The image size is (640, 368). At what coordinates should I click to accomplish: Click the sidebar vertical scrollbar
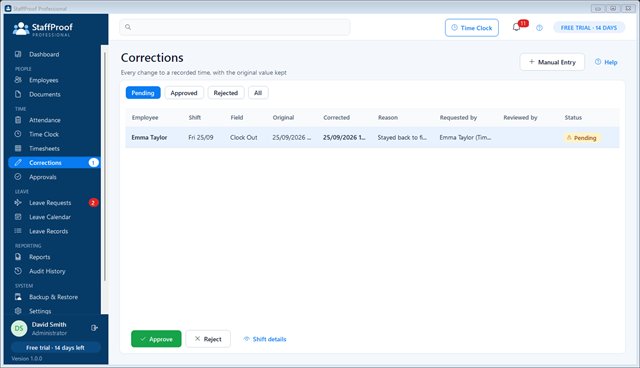(x=104, y=167)
